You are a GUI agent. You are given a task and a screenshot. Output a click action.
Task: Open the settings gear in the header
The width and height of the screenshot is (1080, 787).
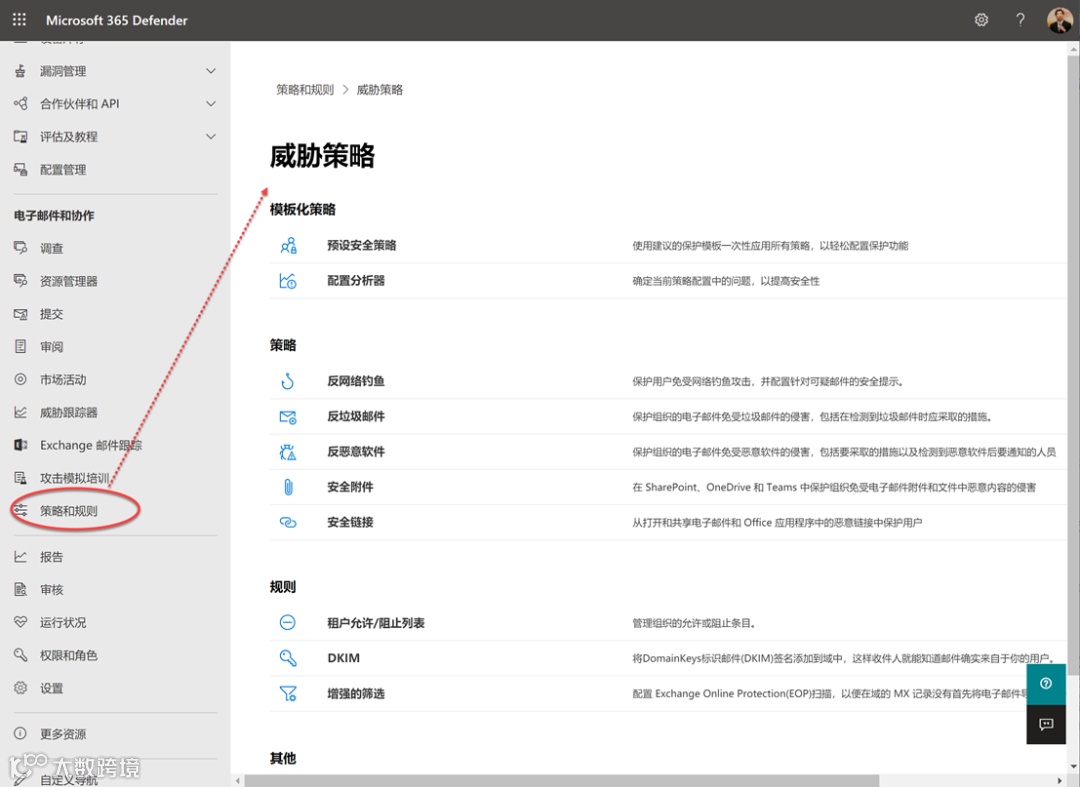pyautogui.click(x=982, y=20)
